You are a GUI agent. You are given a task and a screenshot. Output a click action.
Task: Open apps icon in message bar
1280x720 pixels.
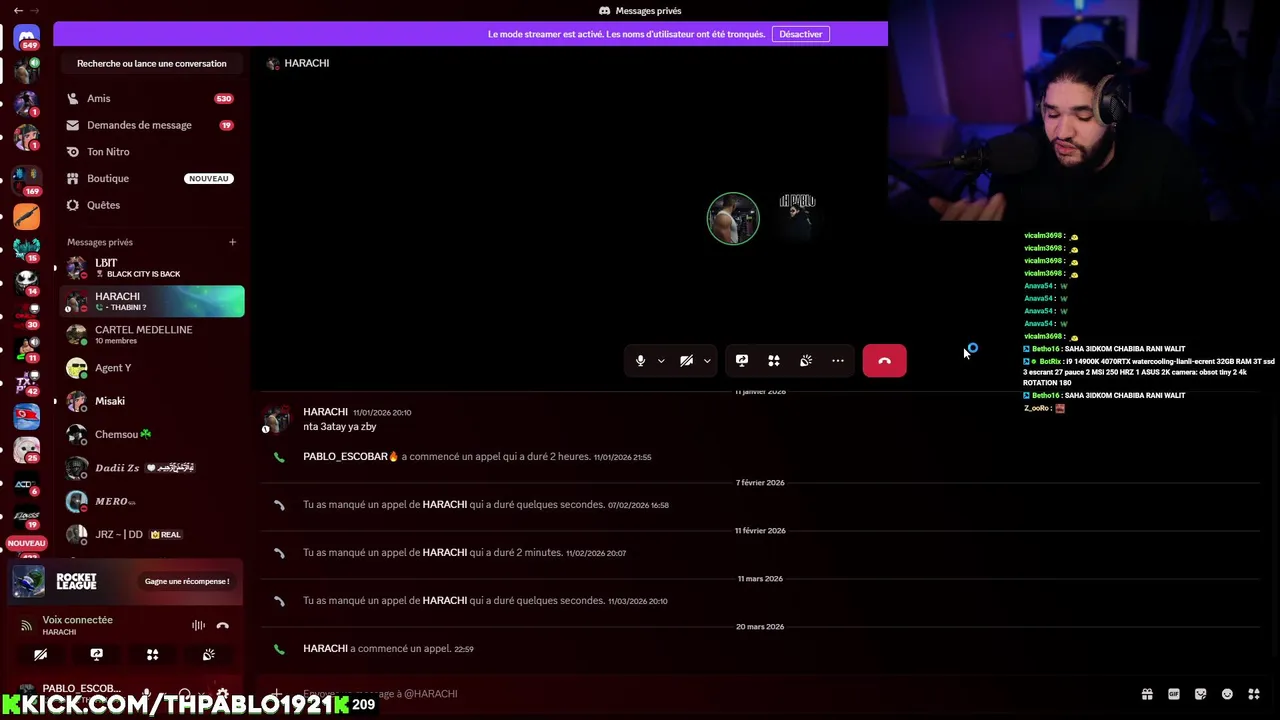(1254, 694)
